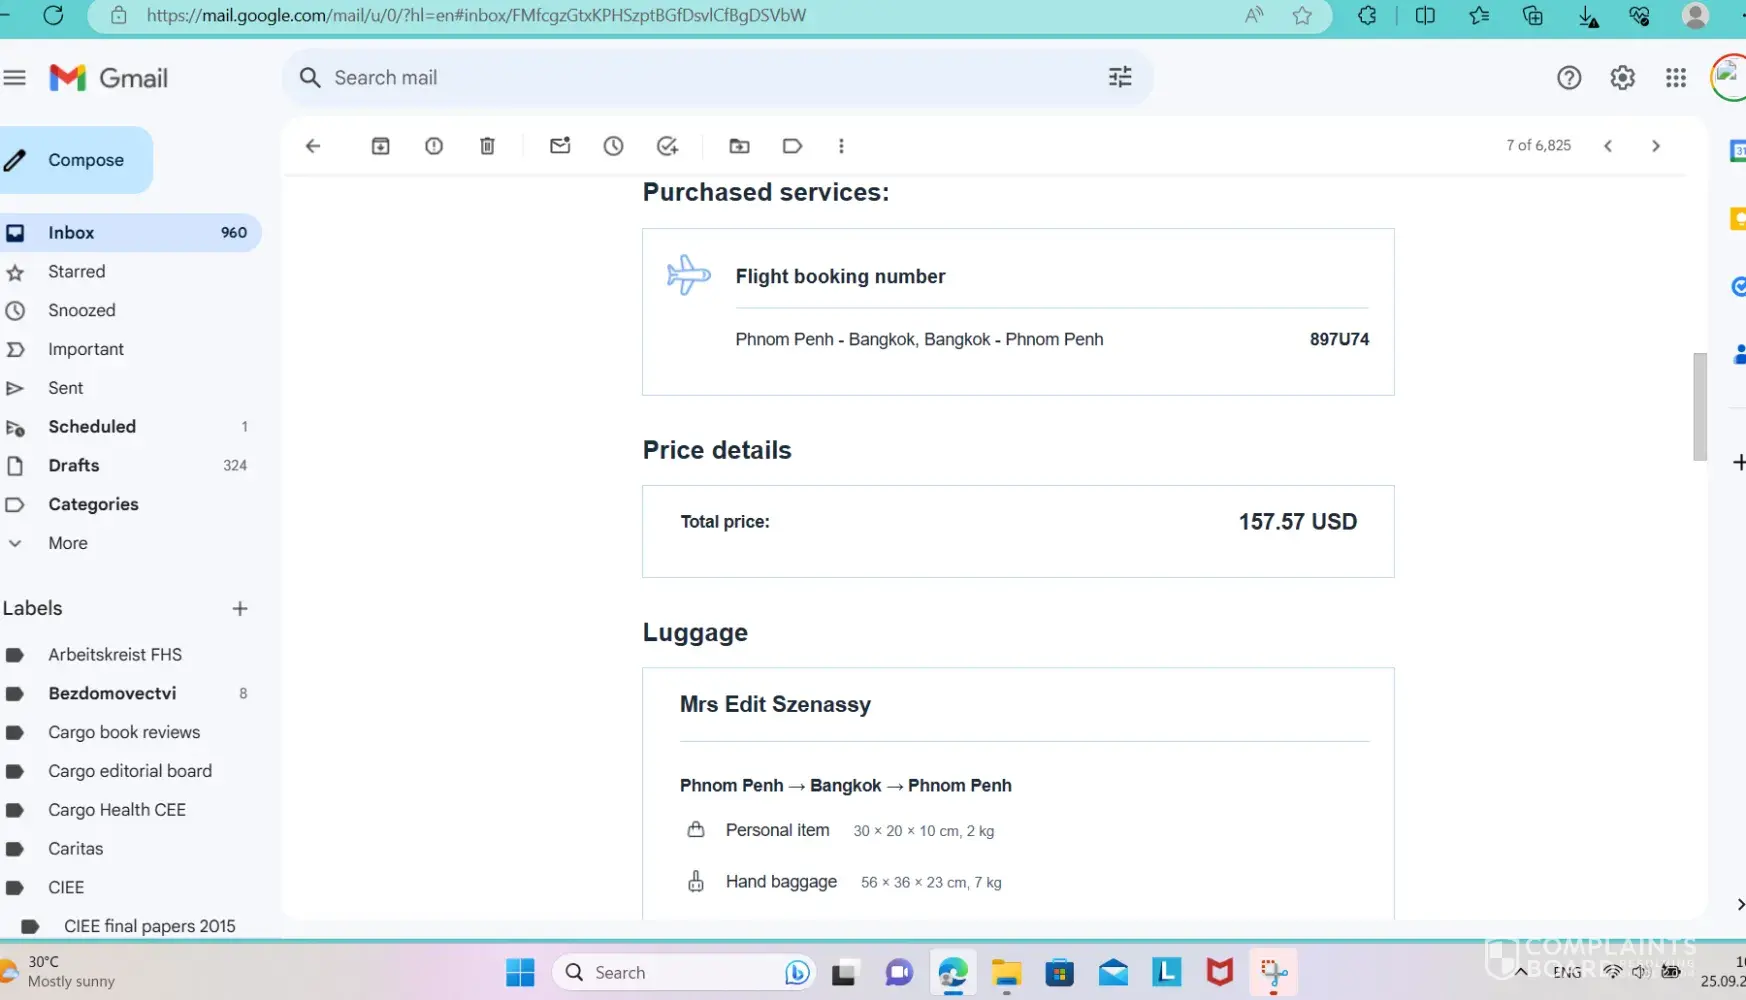The image size is (1746, 1000).
Task: Click the passenger name Mrs Edit Szenassy
Action: [x=775, y=705]
